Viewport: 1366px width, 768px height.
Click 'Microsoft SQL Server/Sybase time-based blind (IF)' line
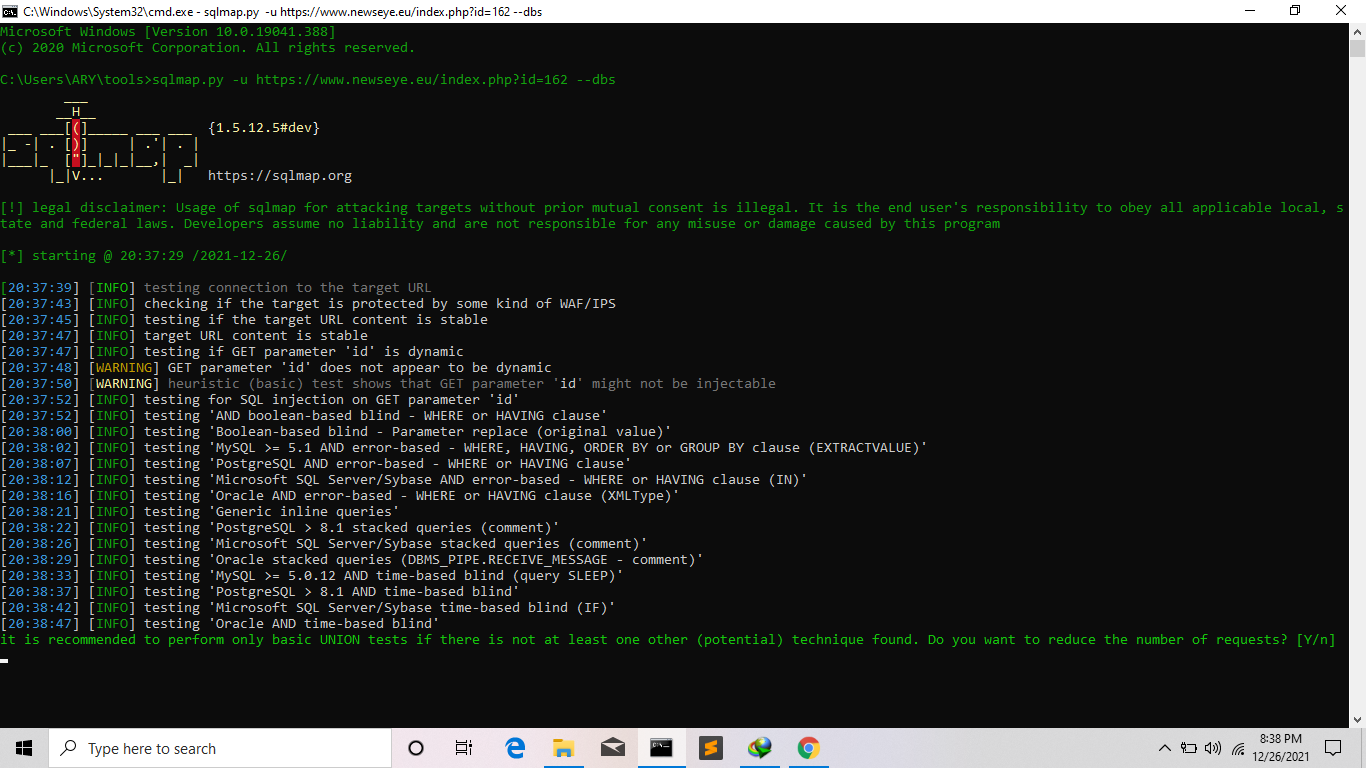(308, 608)
